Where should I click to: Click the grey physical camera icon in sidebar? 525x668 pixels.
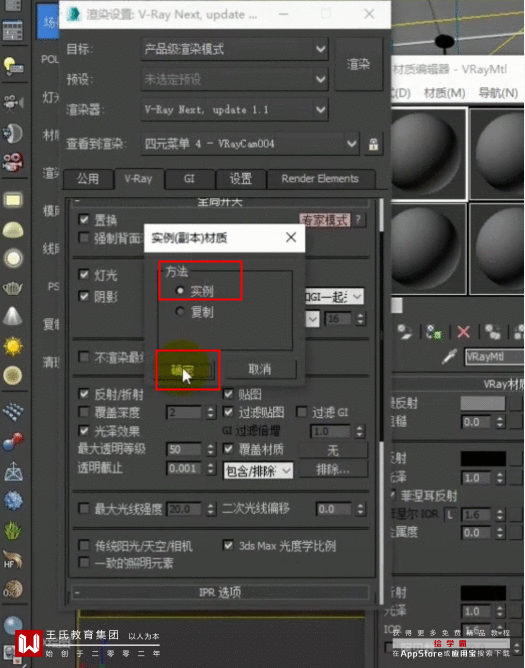click(x=13, y=103)
